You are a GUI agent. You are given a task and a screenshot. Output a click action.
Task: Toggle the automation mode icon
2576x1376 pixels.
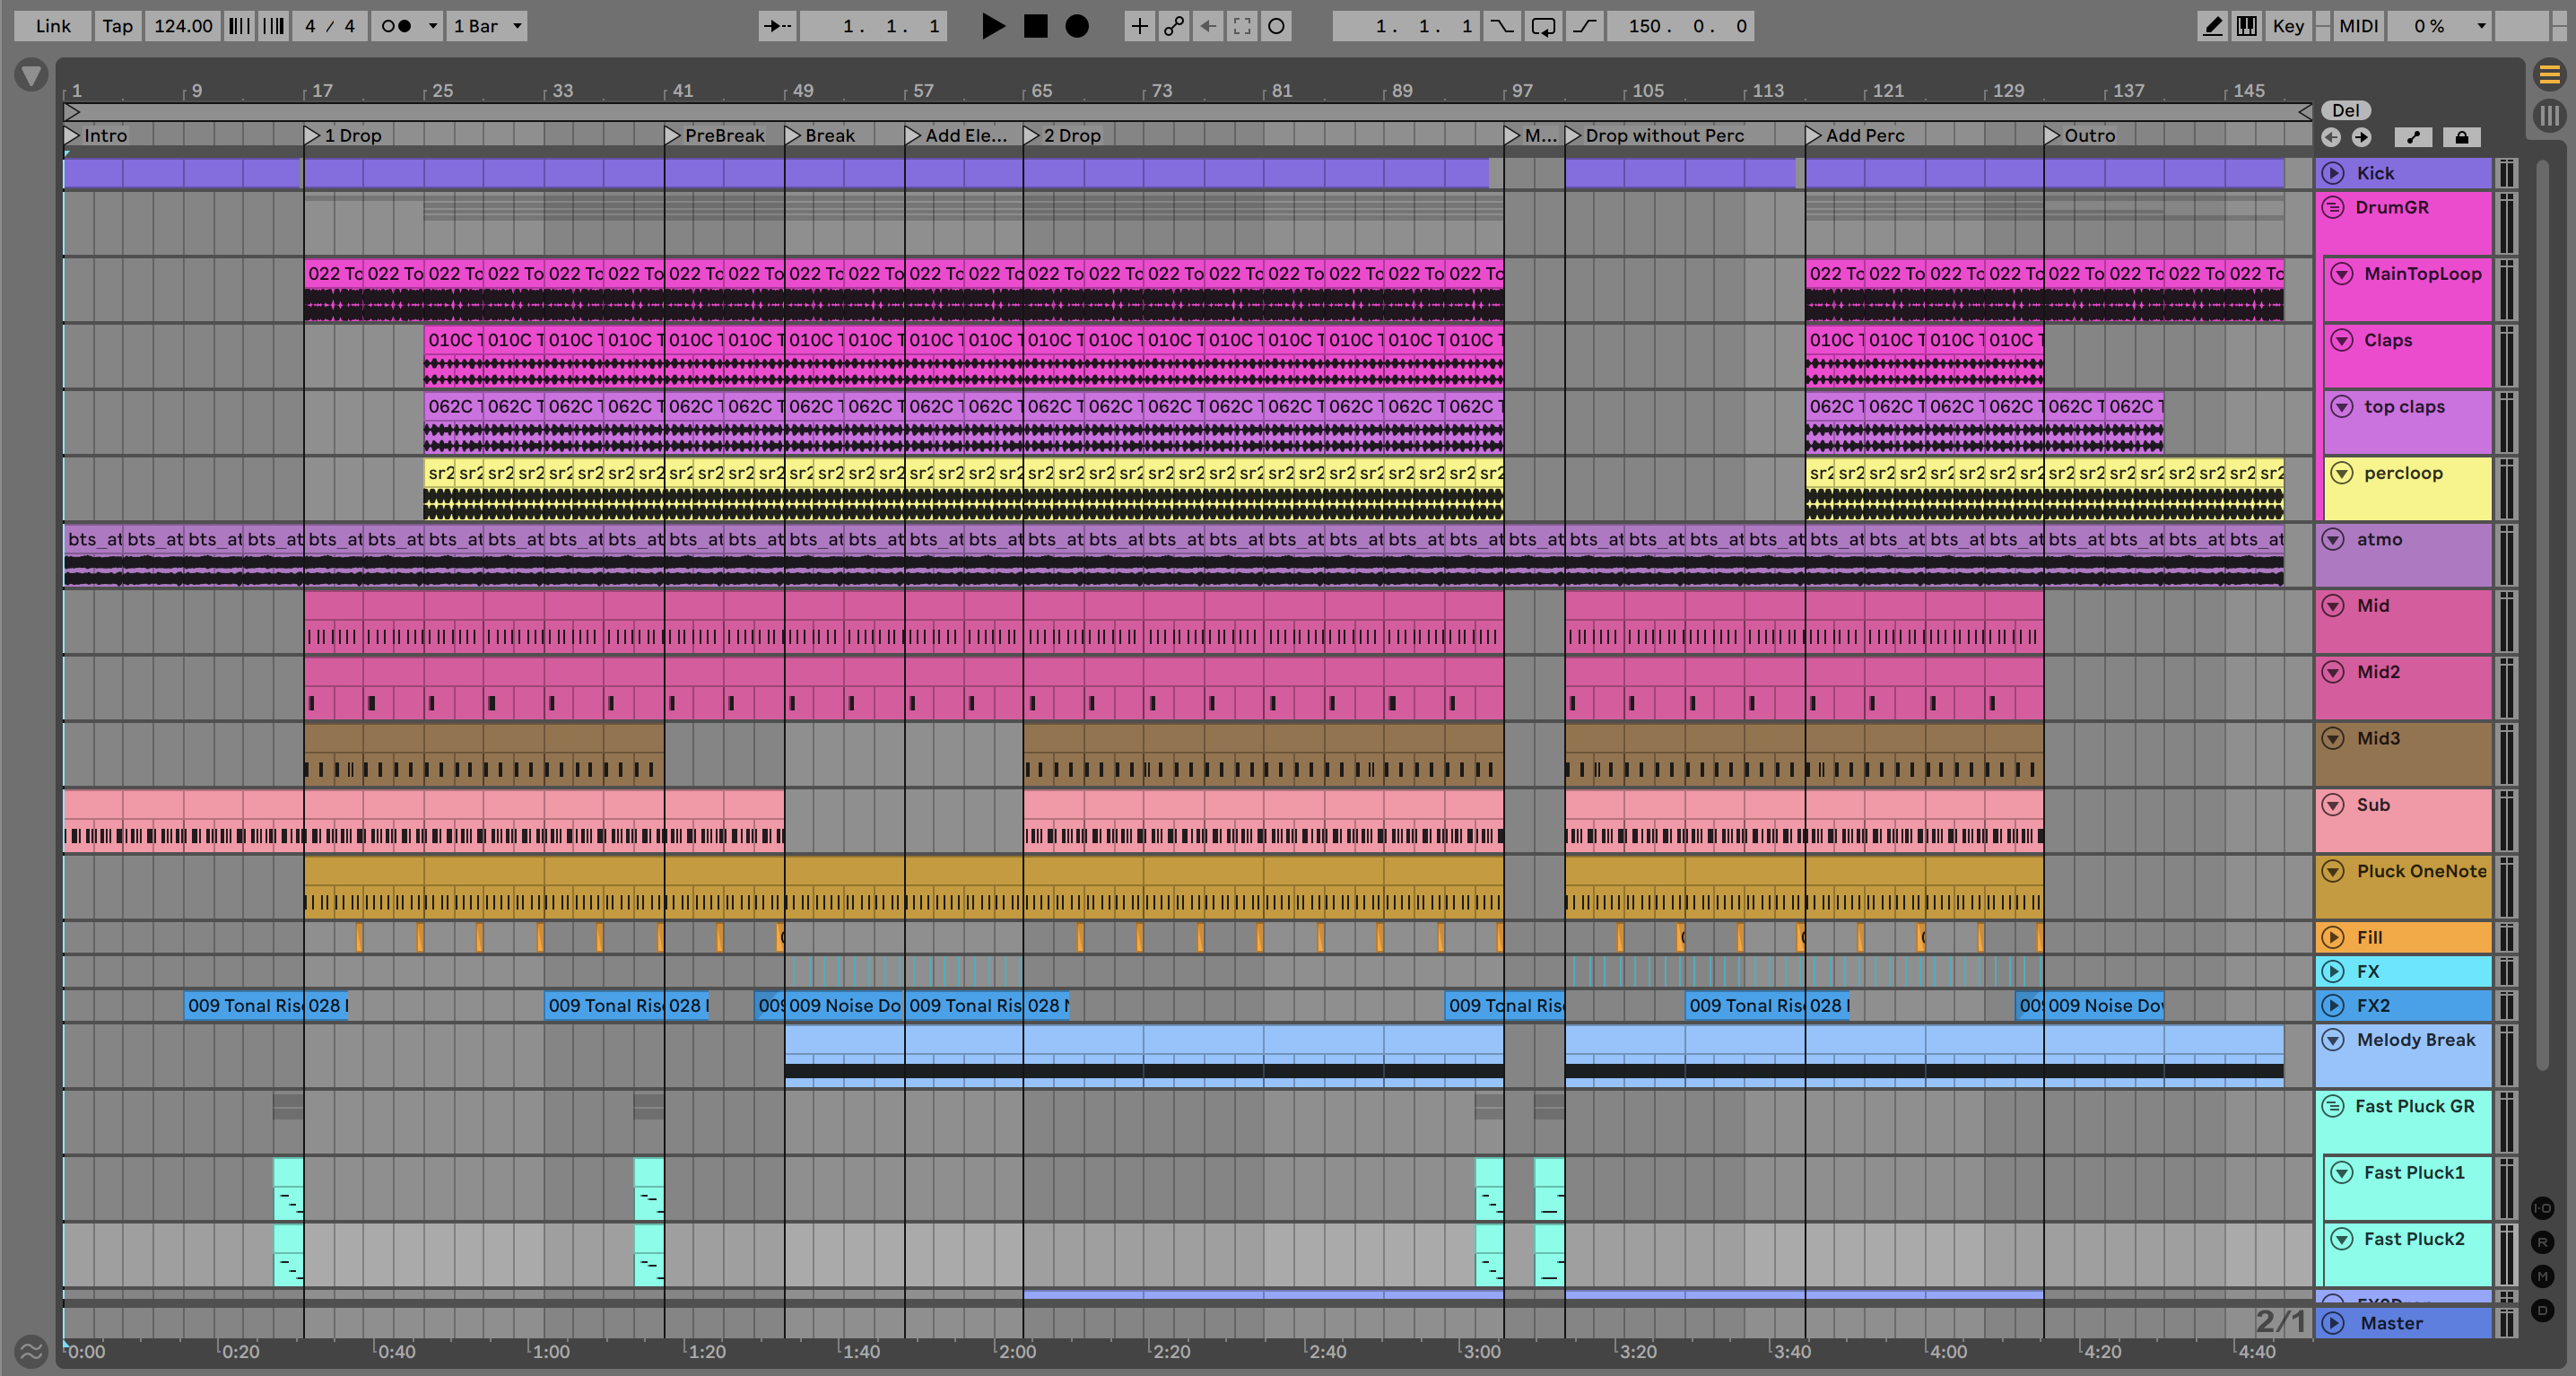tap(2413, 137)
